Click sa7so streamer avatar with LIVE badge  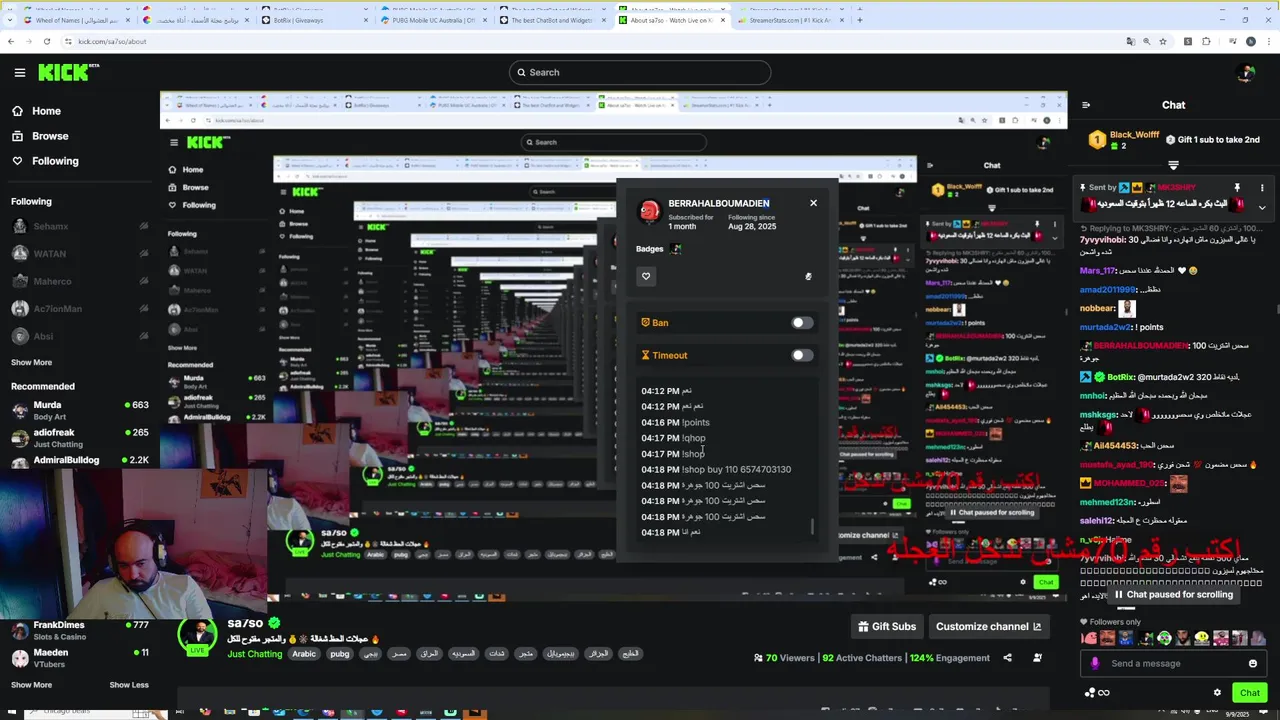197,635
